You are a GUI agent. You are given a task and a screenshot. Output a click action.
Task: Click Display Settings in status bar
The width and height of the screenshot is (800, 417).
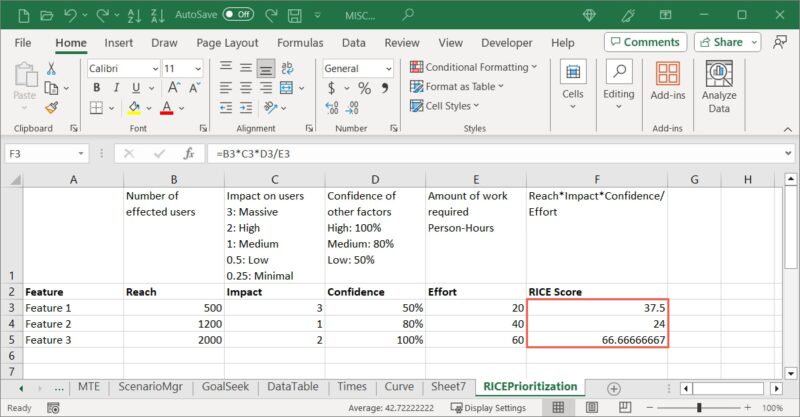coord(488,408)
